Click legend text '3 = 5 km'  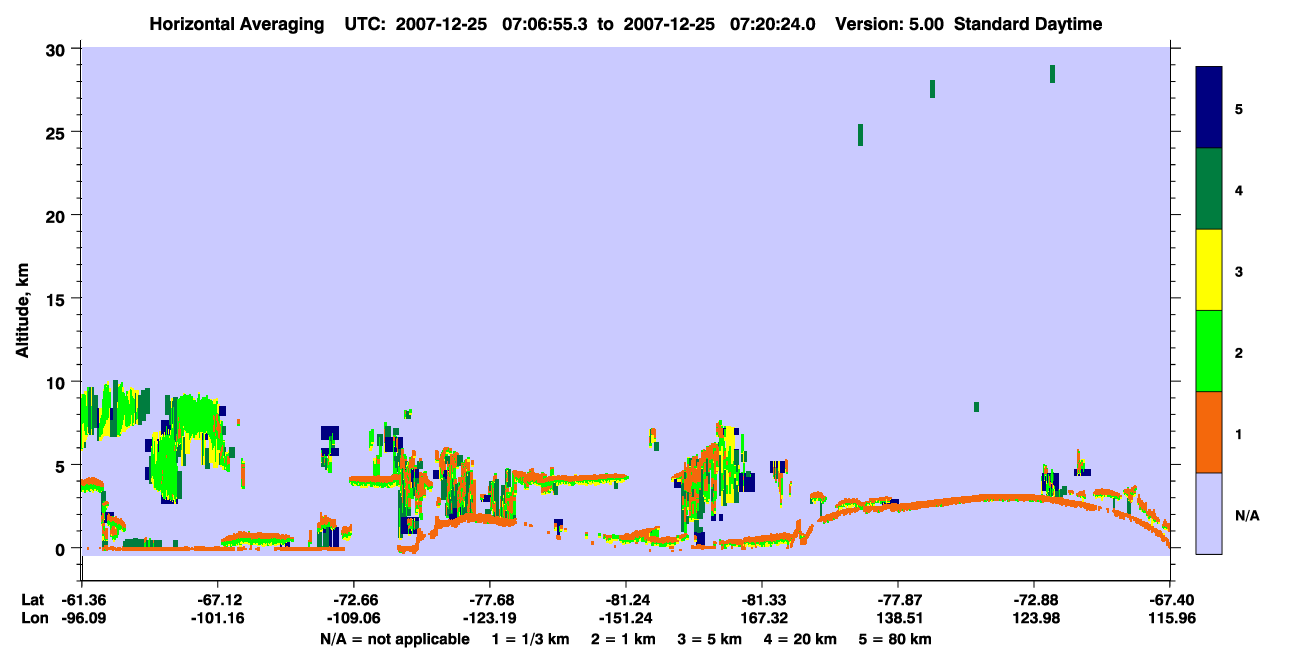pos(711,638)
